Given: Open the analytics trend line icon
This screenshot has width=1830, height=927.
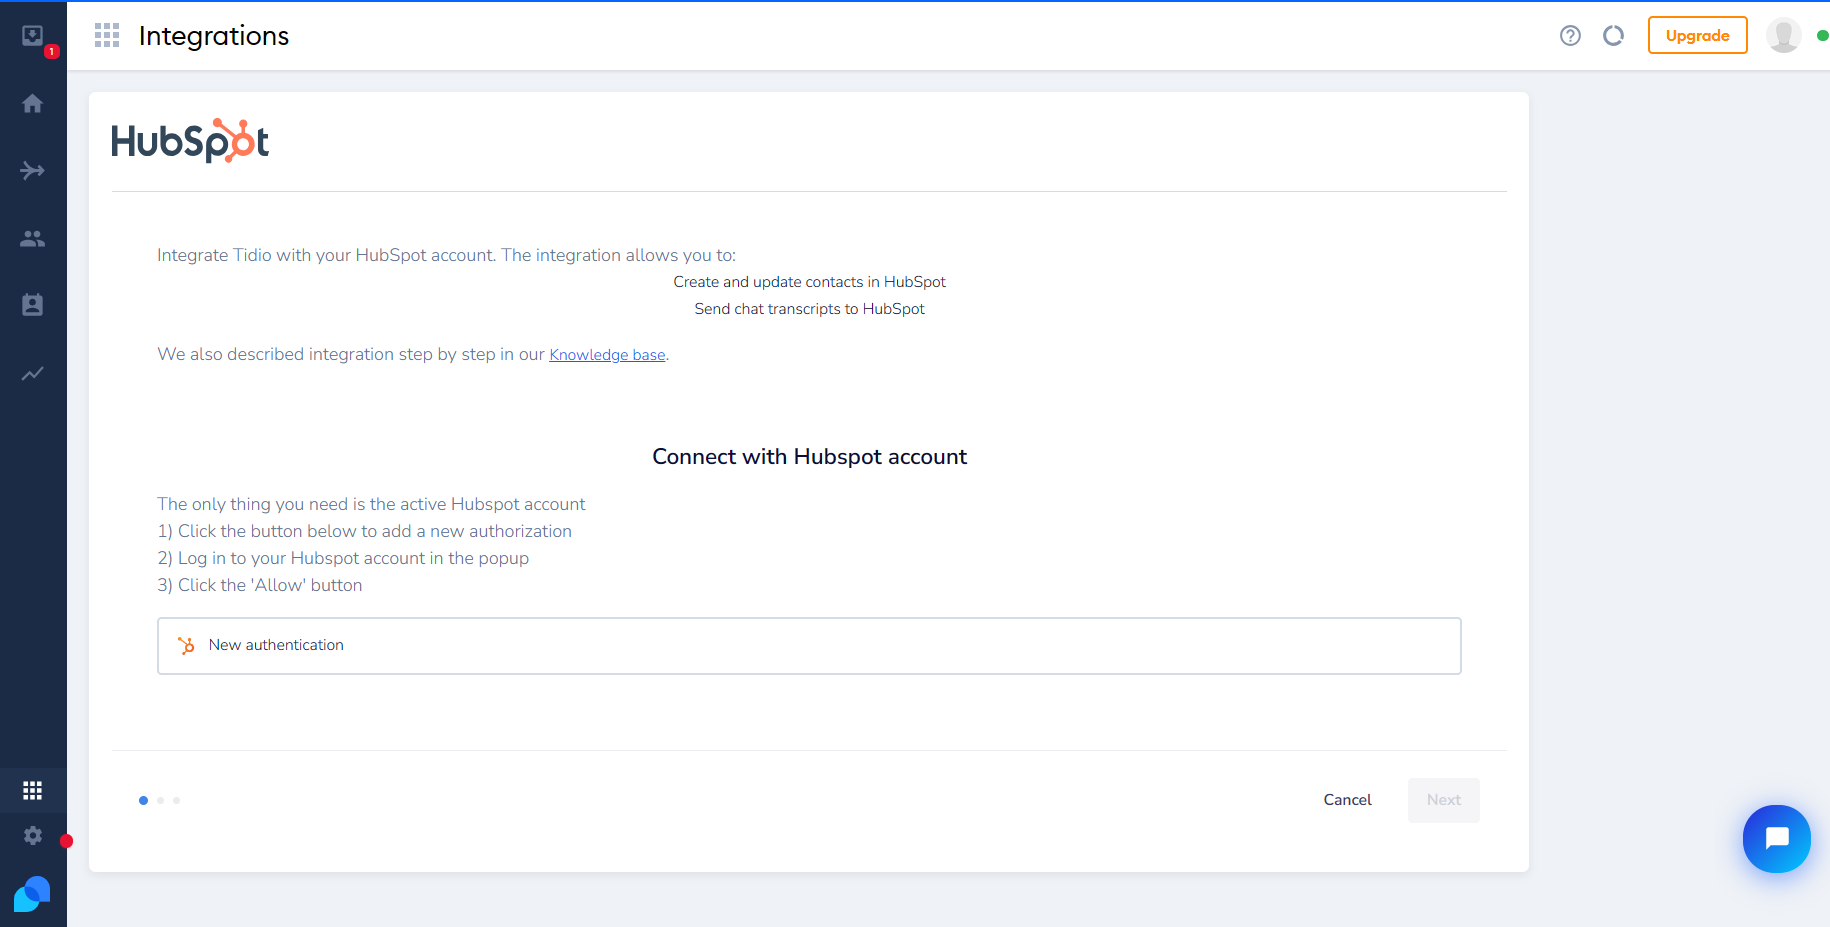Looking at the screenshot, I should 33,373.
